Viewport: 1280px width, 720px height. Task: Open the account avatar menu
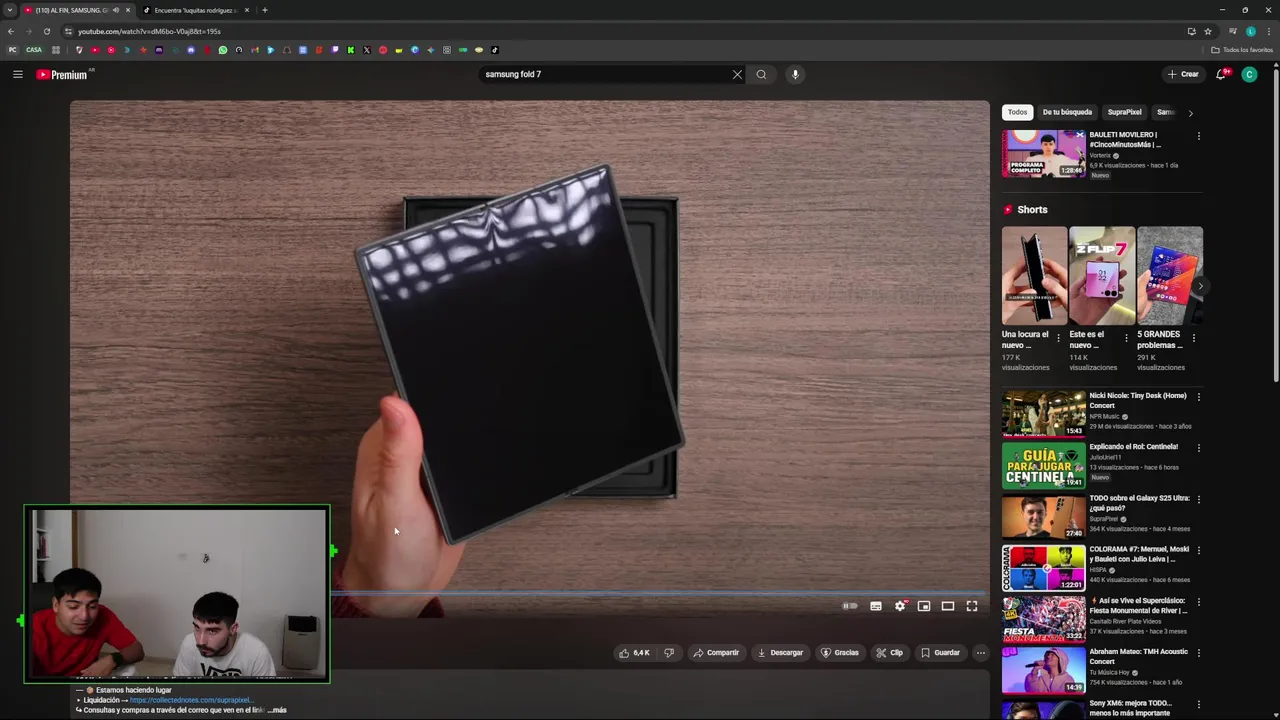point(1249,74)
